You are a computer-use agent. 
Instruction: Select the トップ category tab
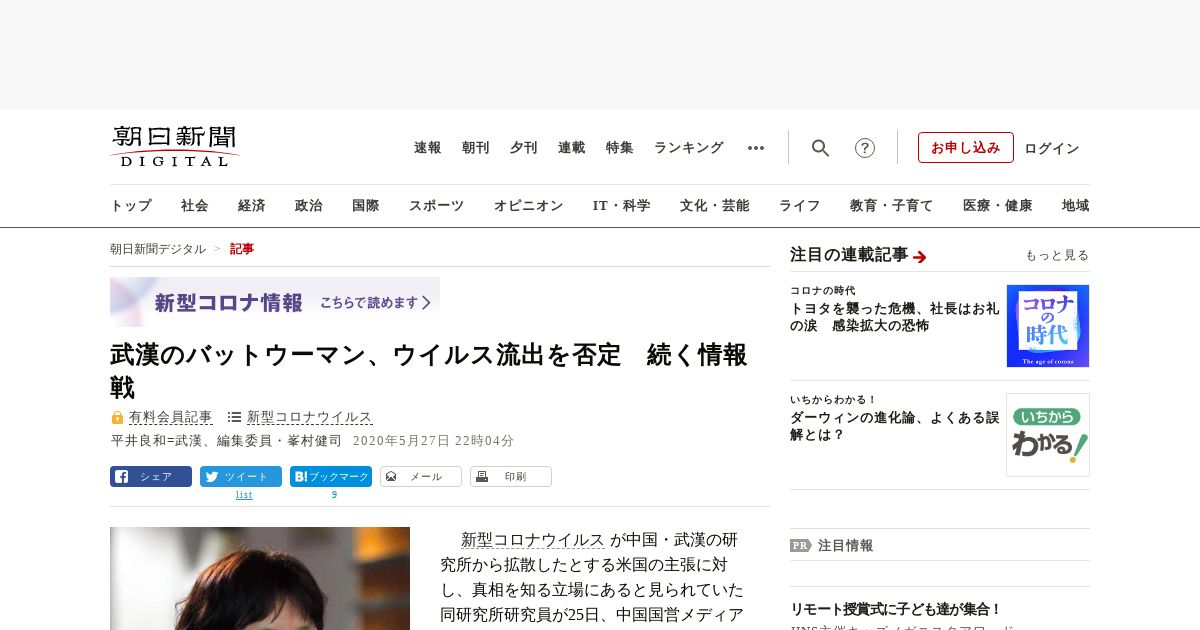click(x=131, y=206)
